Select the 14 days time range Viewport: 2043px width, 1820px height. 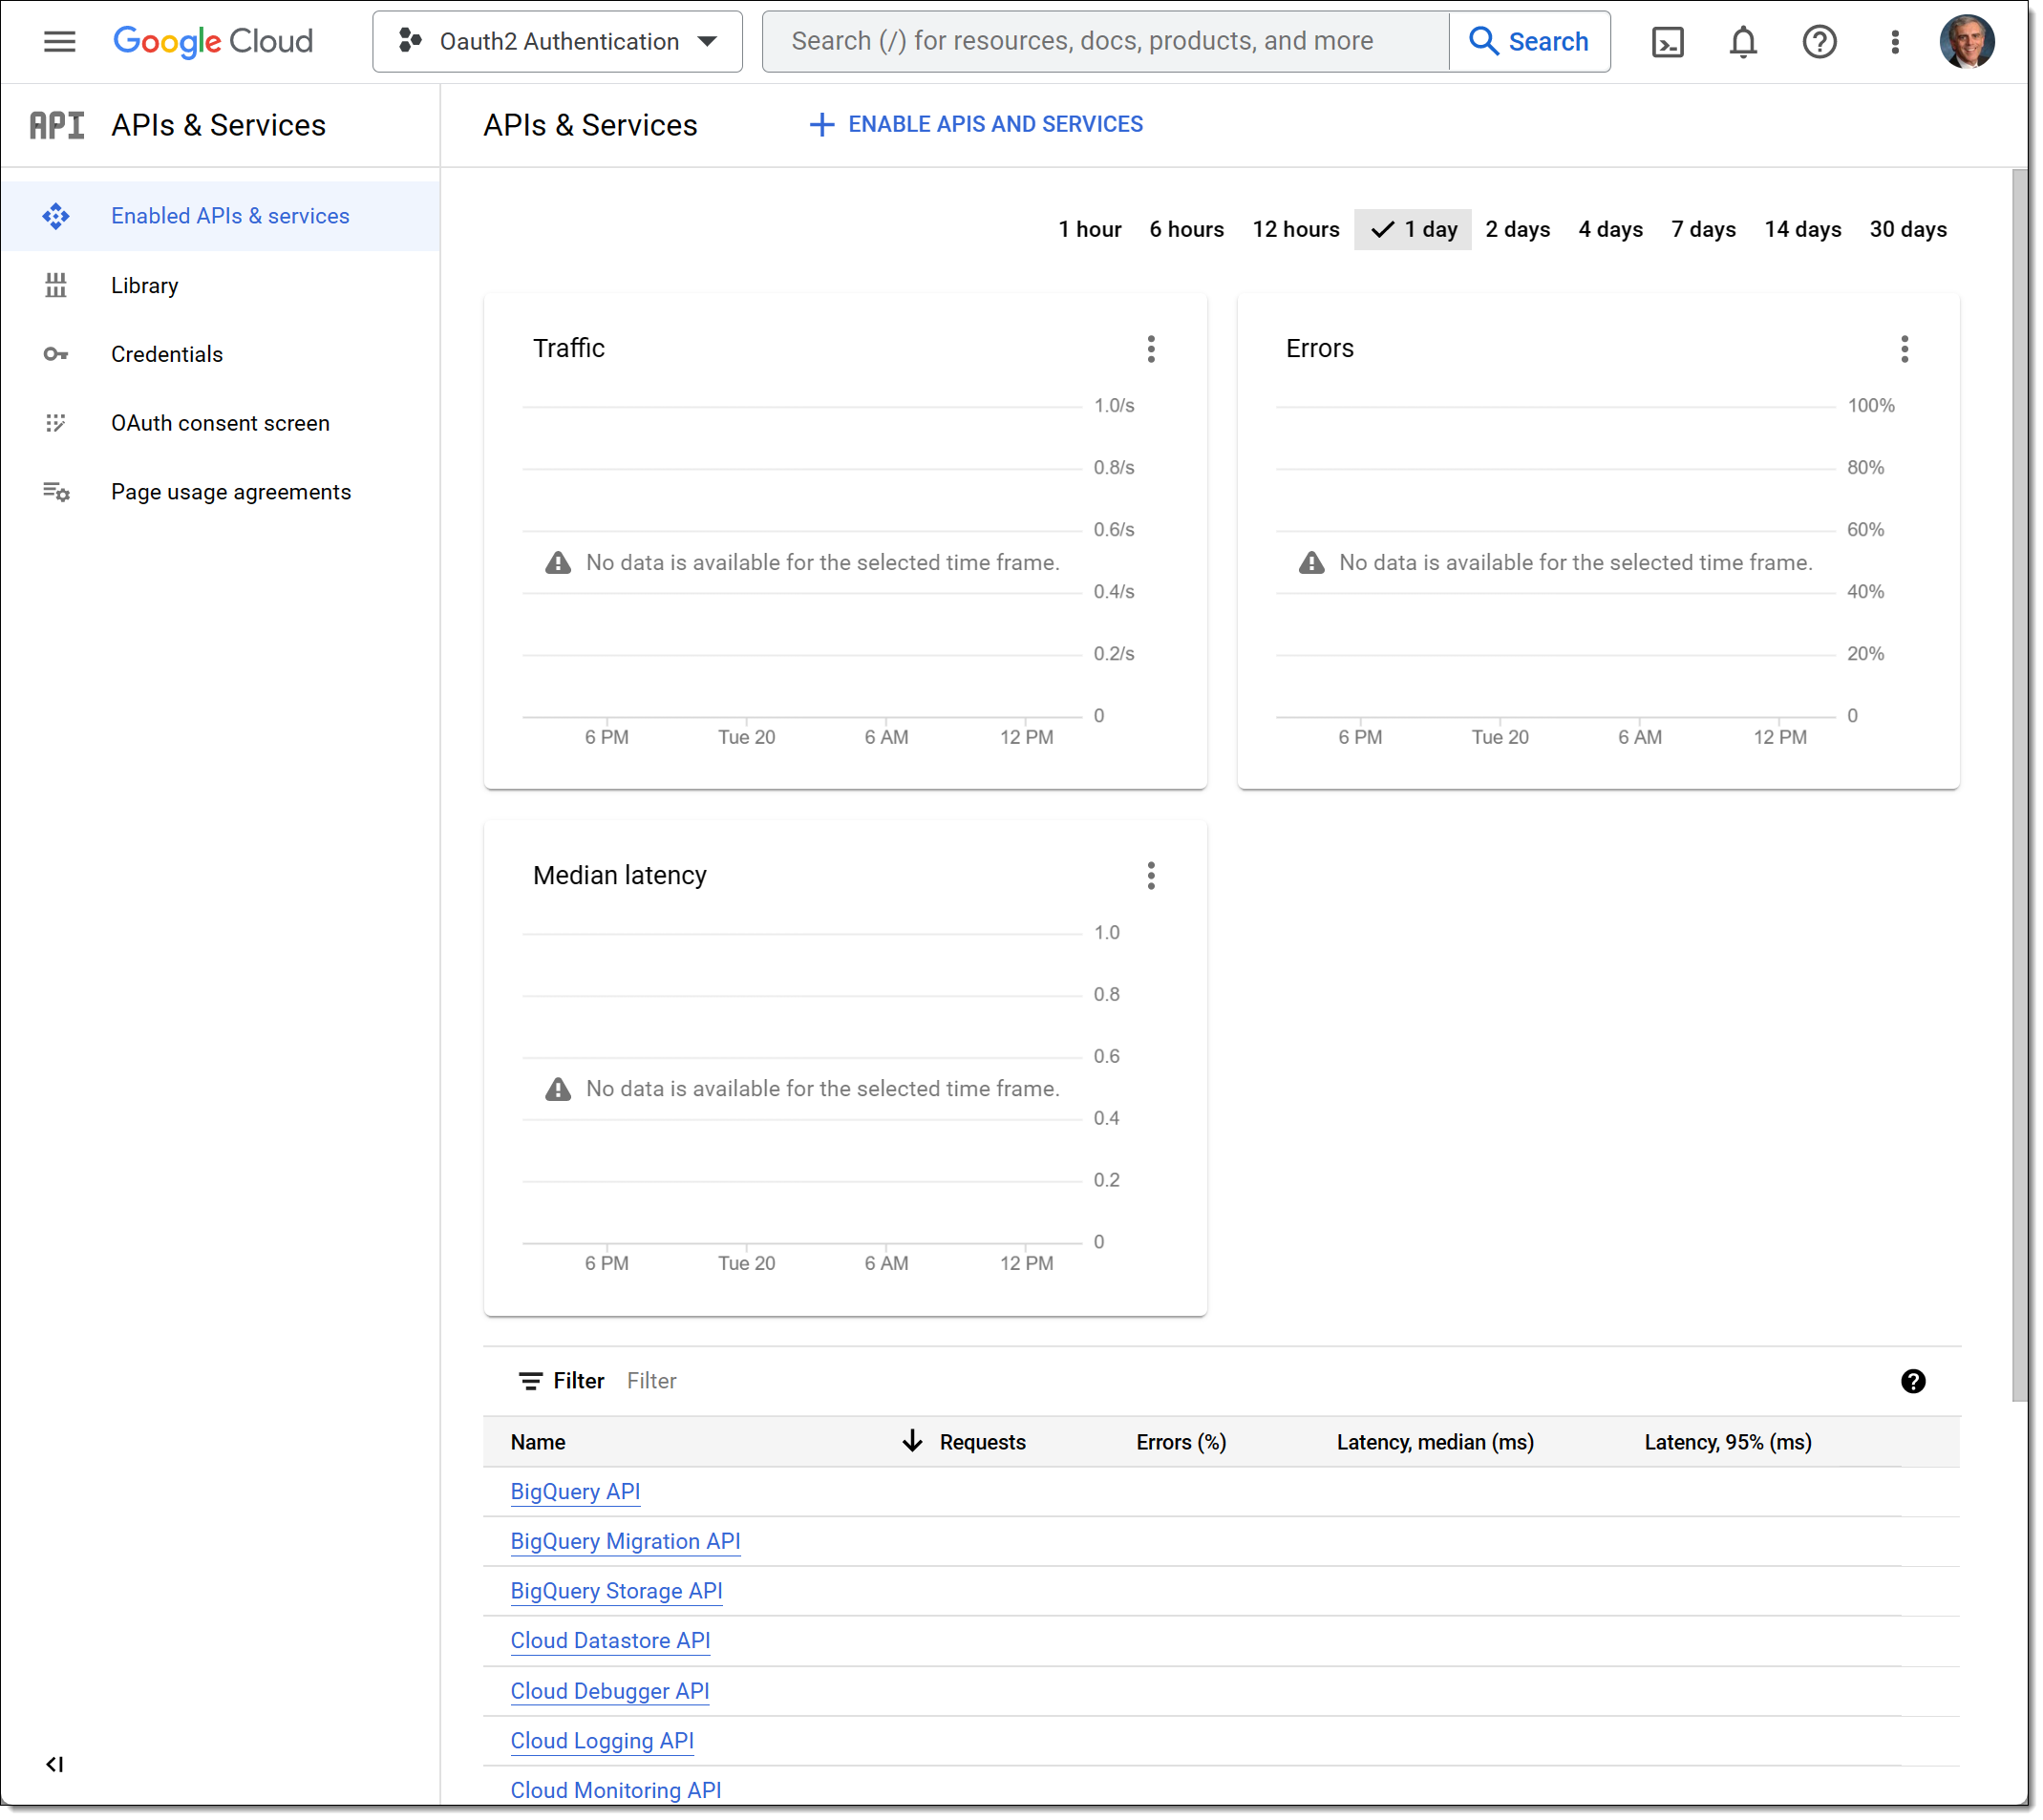tap(1803, 229)
